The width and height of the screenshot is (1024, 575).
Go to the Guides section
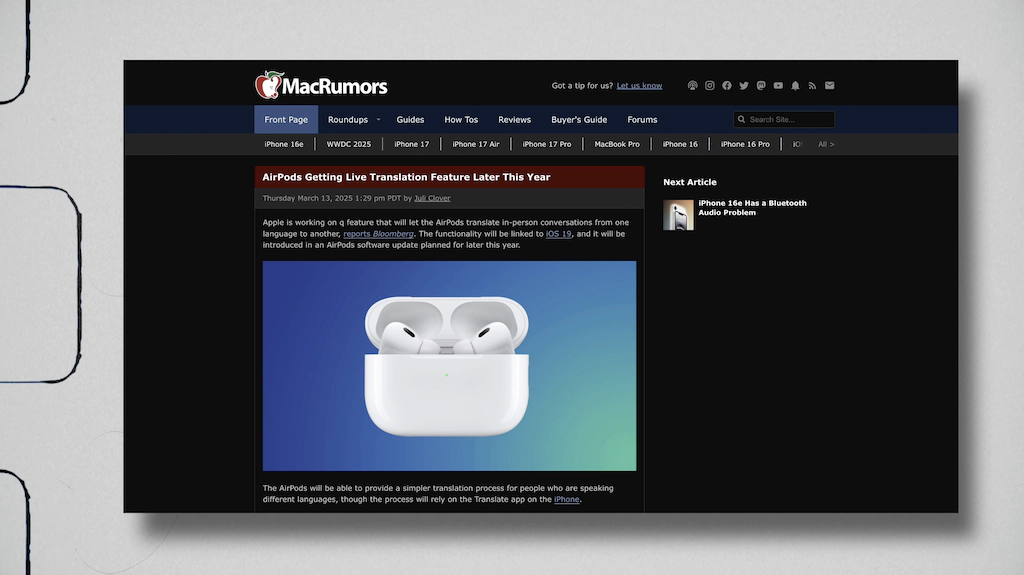pos(410,120)
